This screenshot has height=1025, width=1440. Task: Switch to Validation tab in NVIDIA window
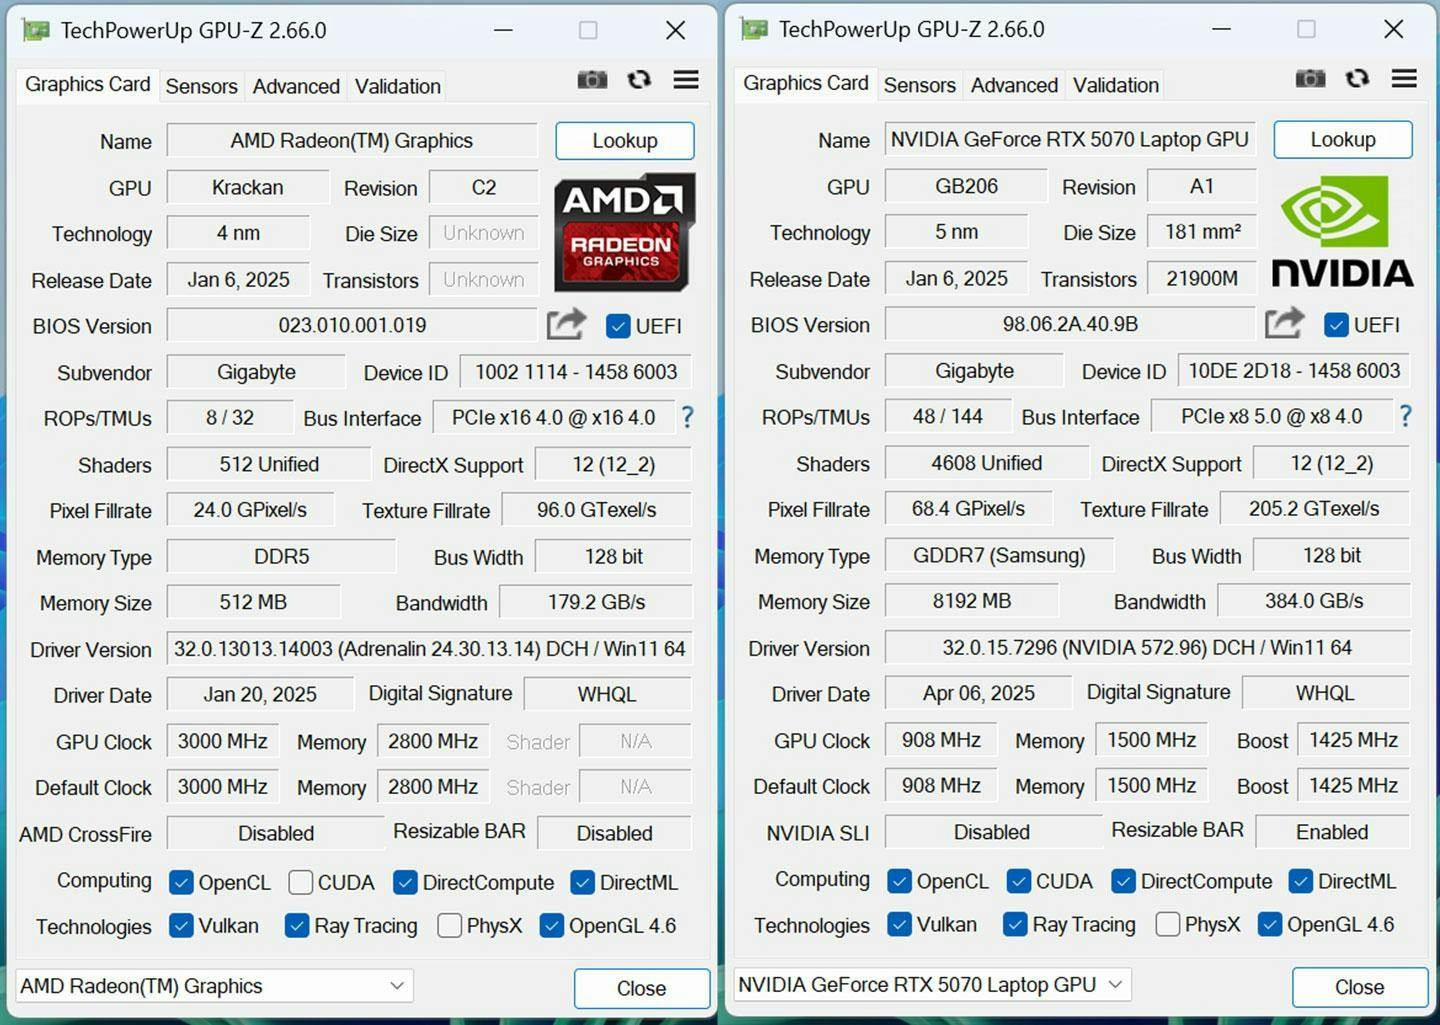1115,85
